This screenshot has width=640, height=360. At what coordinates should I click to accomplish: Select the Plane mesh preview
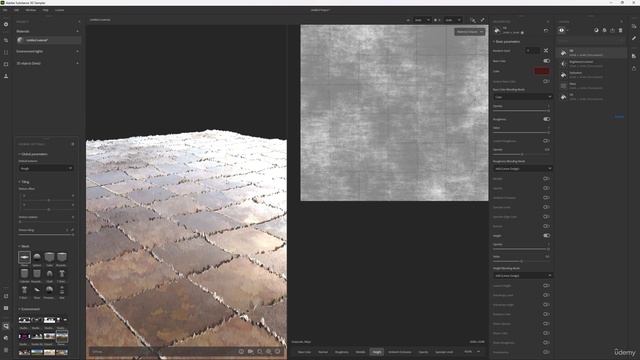(24, 257)
